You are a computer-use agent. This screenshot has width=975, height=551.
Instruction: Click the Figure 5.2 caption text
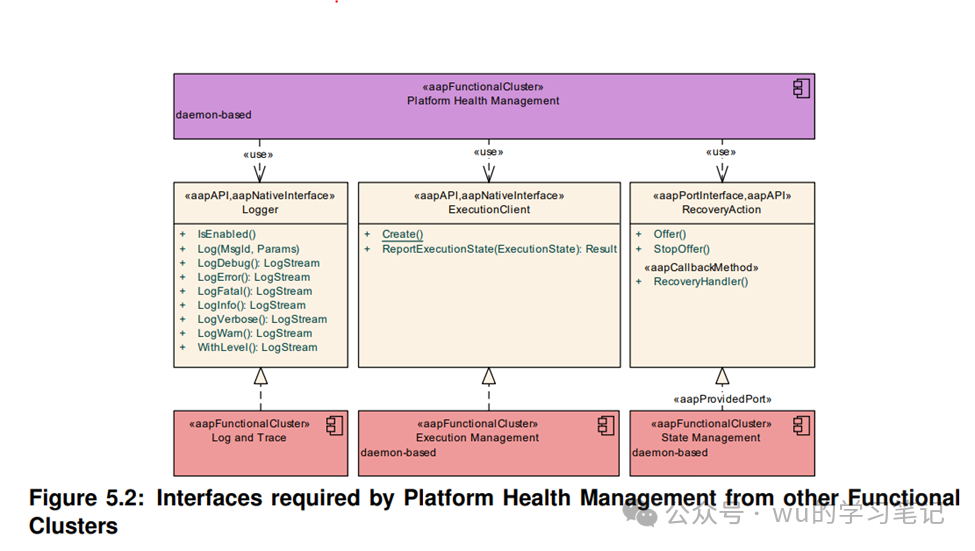tap(494, 511)
